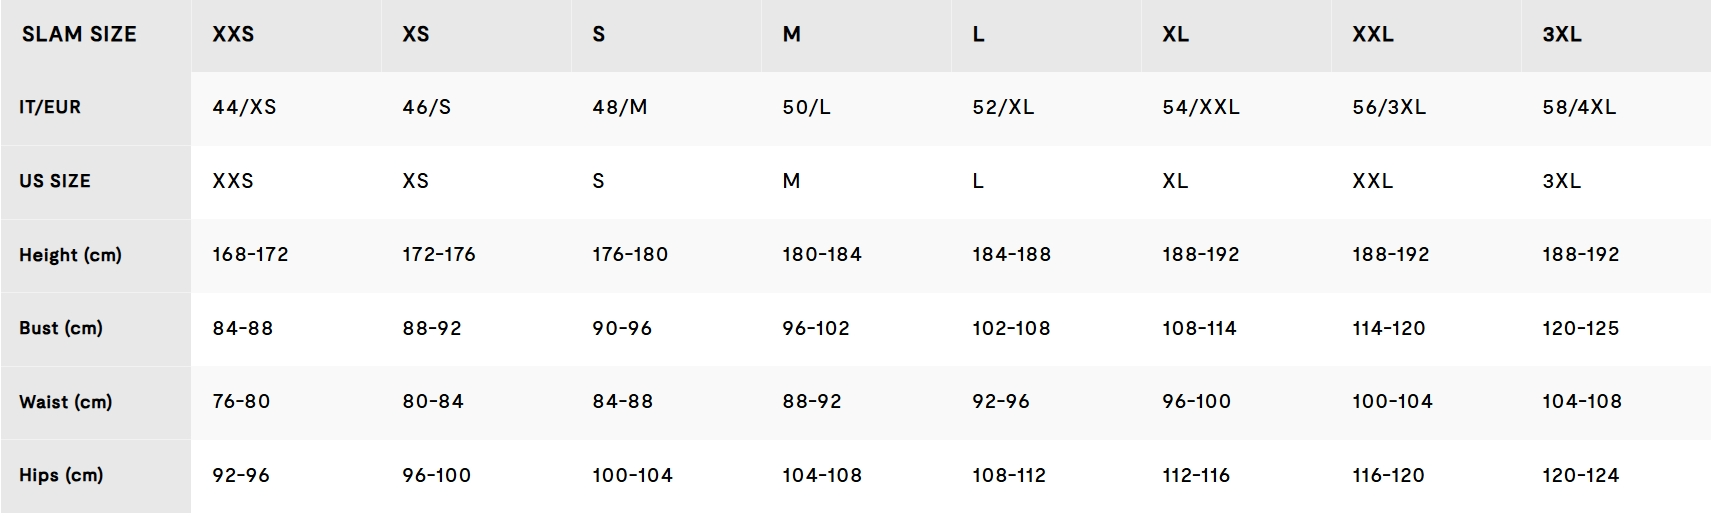Click the 3XL column header

pyautogui.click(x=1562, y=34)
